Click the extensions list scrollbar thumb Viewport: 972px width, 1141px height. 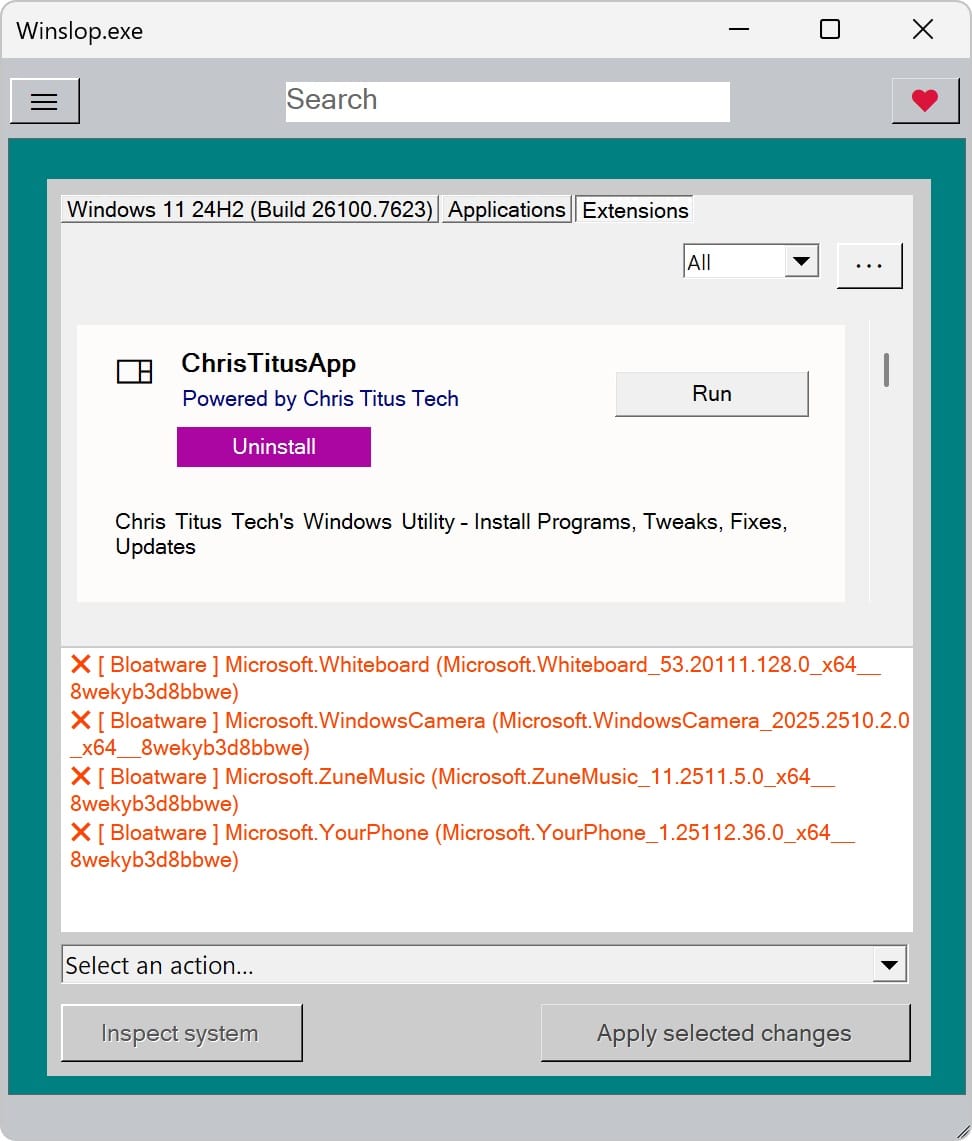tap(886, 370)
